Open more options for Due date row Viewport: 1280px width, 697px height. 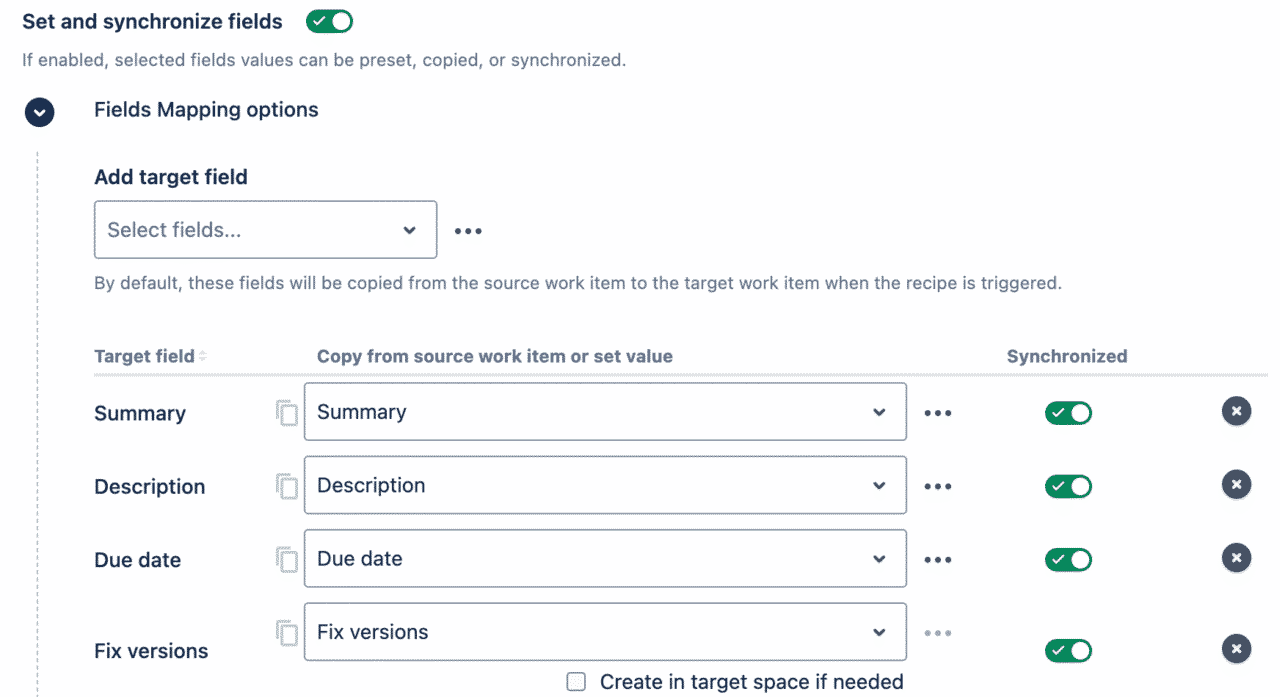click(x=938, y=560)
